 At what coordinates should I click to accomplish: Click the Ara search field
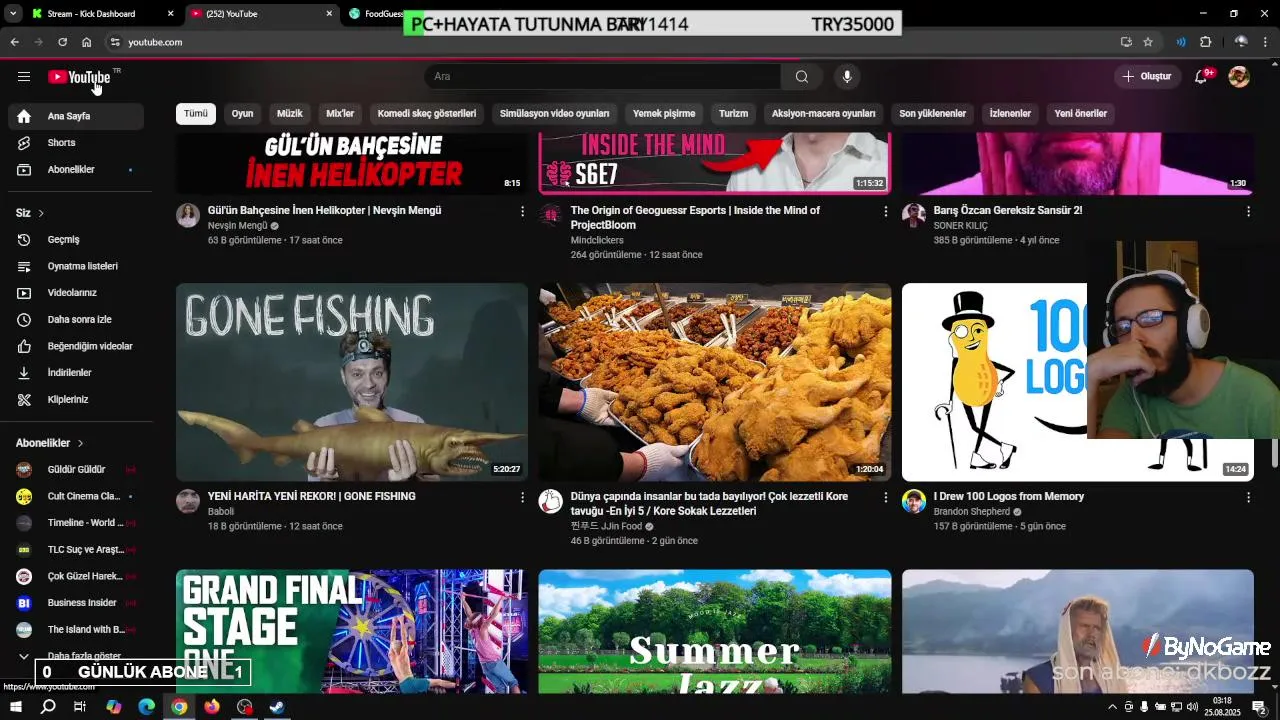pos(602,76)
